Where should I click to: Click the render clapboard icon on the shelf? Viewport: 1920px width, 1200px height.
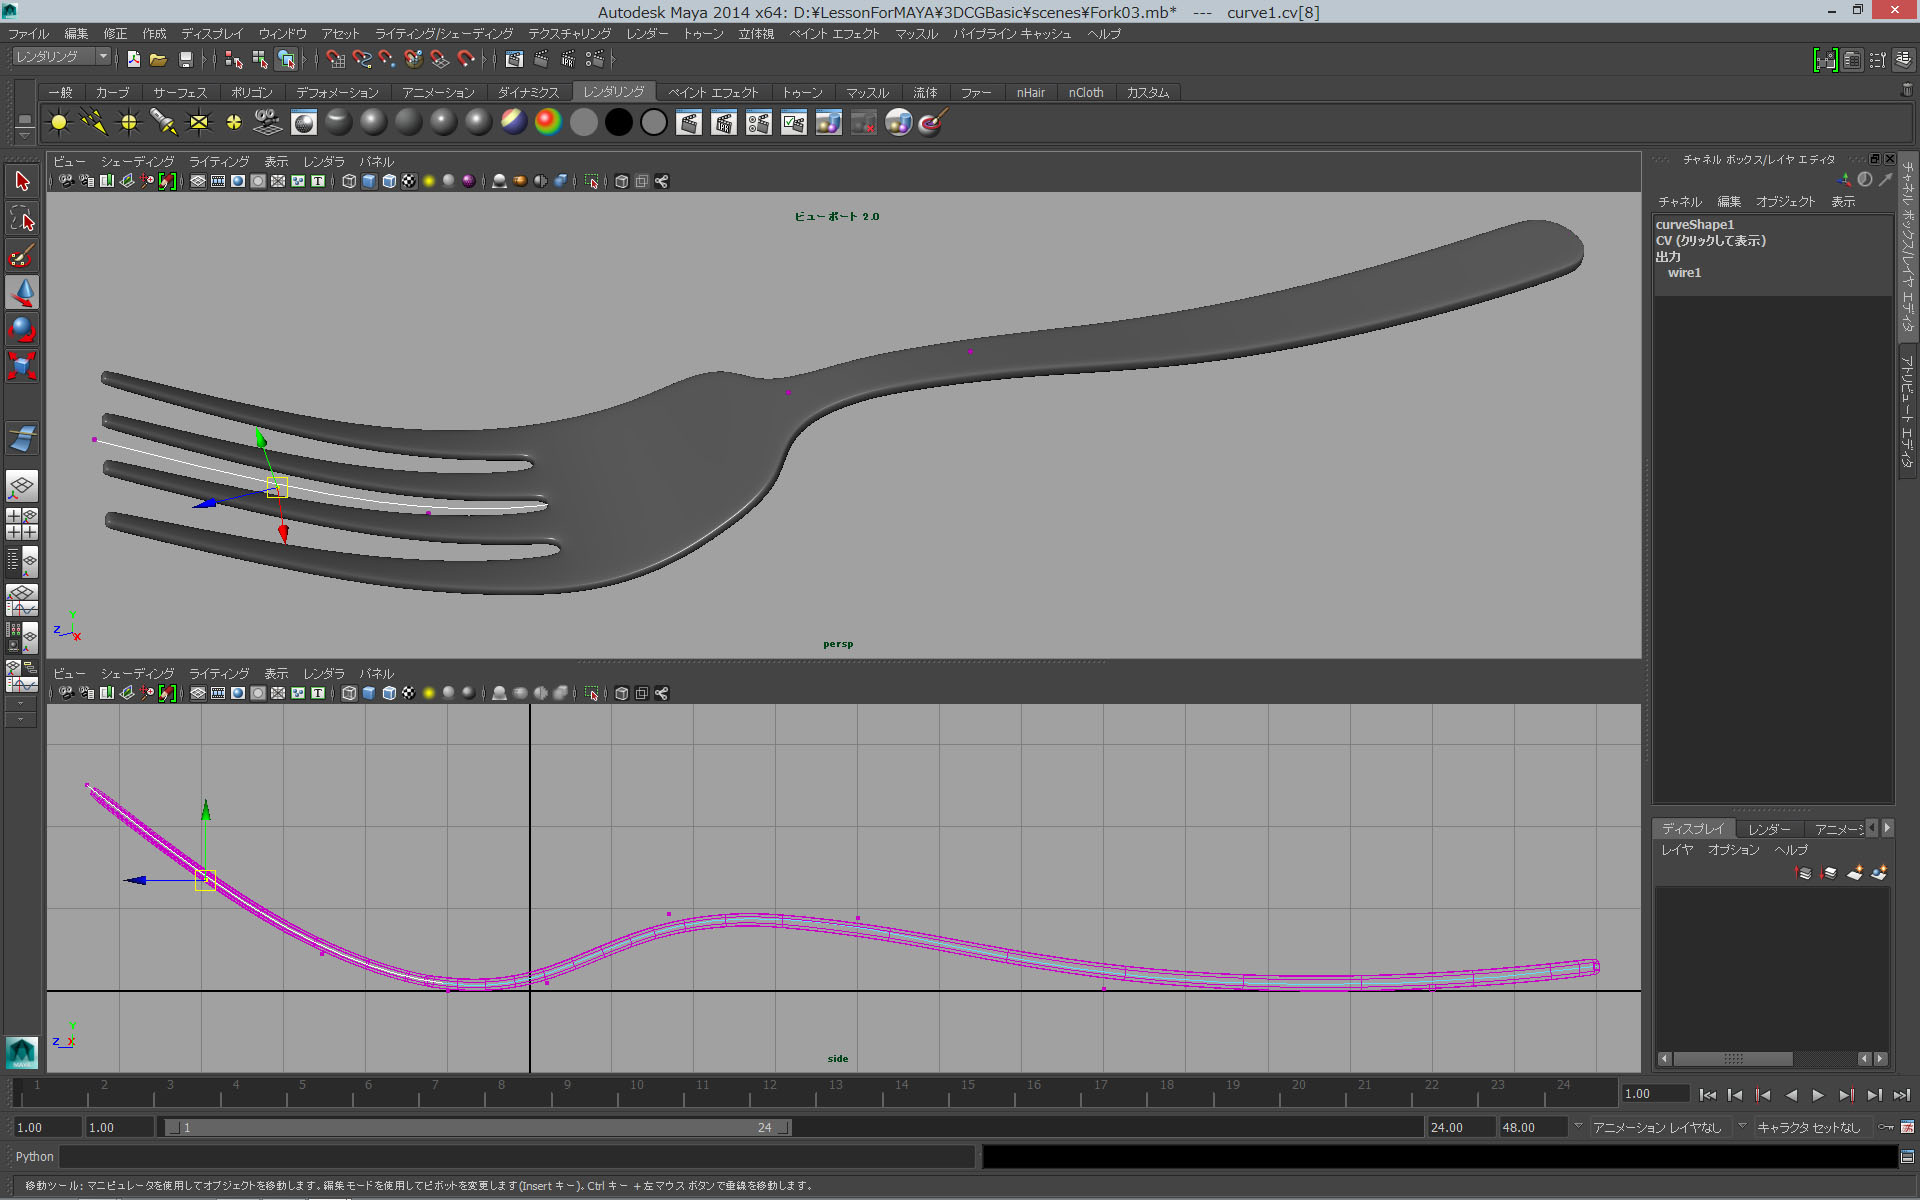click(689, 122)
